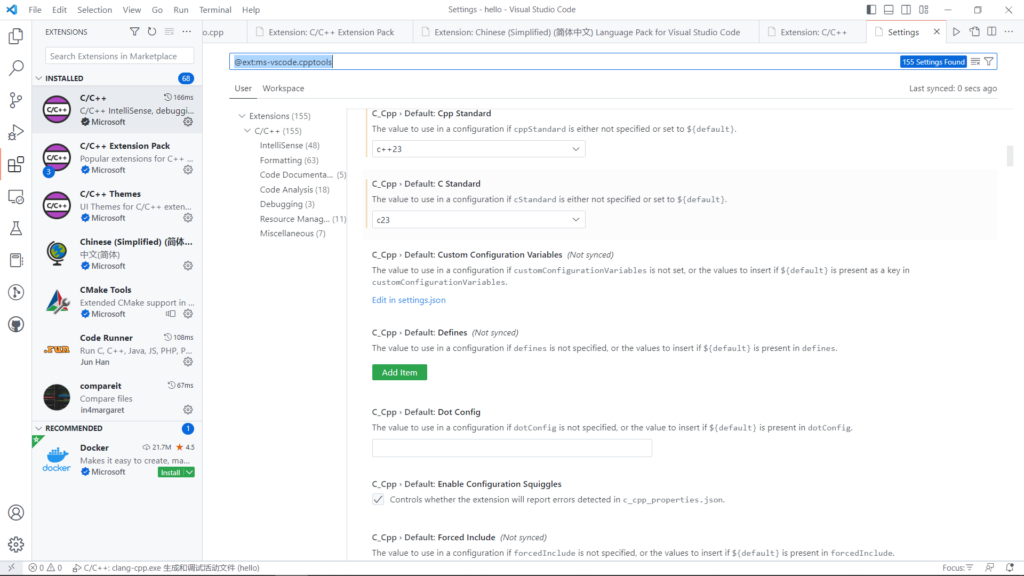Screen dimensions: 1024x576
Task: Open the Testing flask icon
Action: click(16, 228)
